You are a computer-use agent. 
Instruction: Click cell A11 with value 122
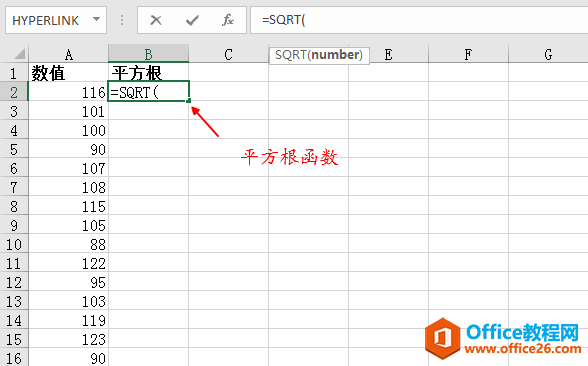(68, 263)
